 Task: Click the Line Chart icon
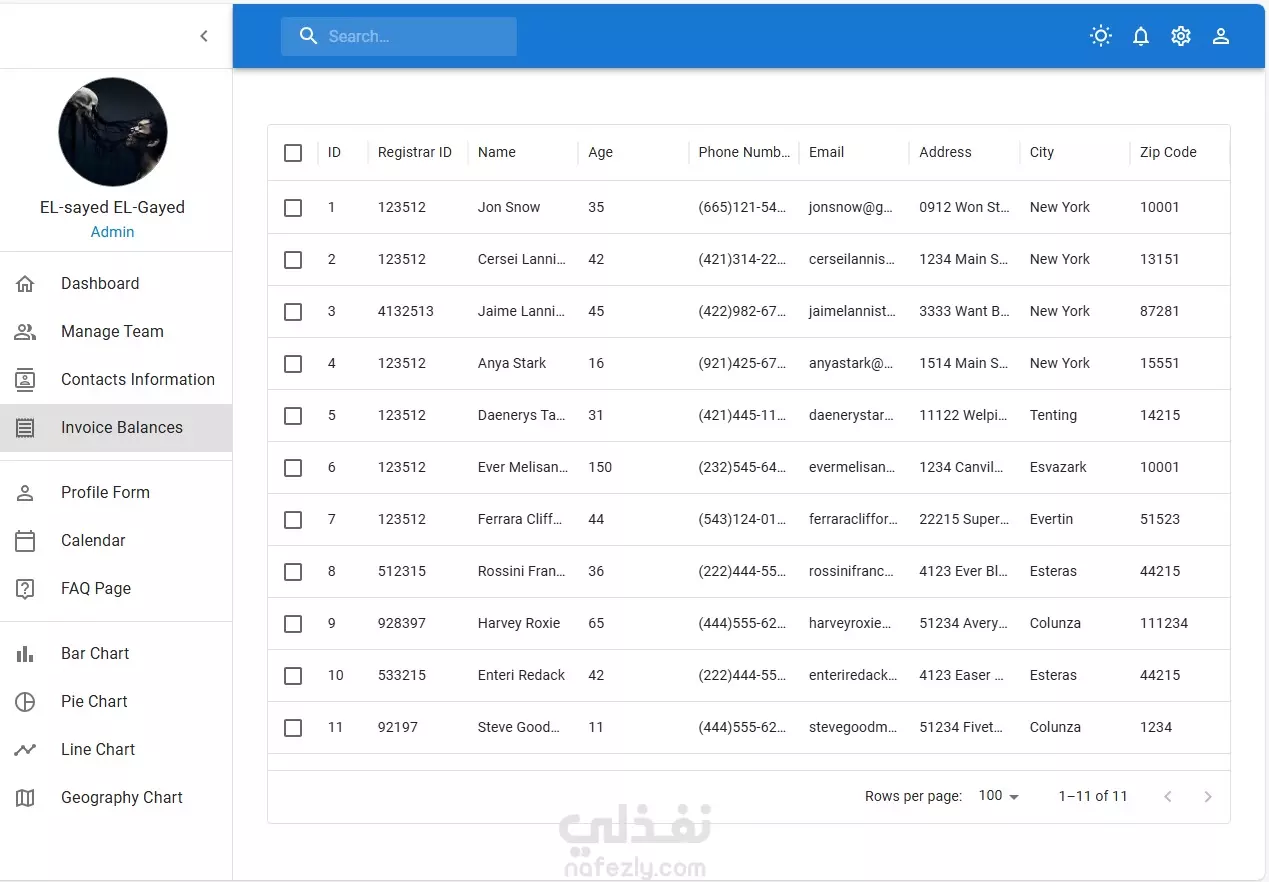[x=25, y=750]
